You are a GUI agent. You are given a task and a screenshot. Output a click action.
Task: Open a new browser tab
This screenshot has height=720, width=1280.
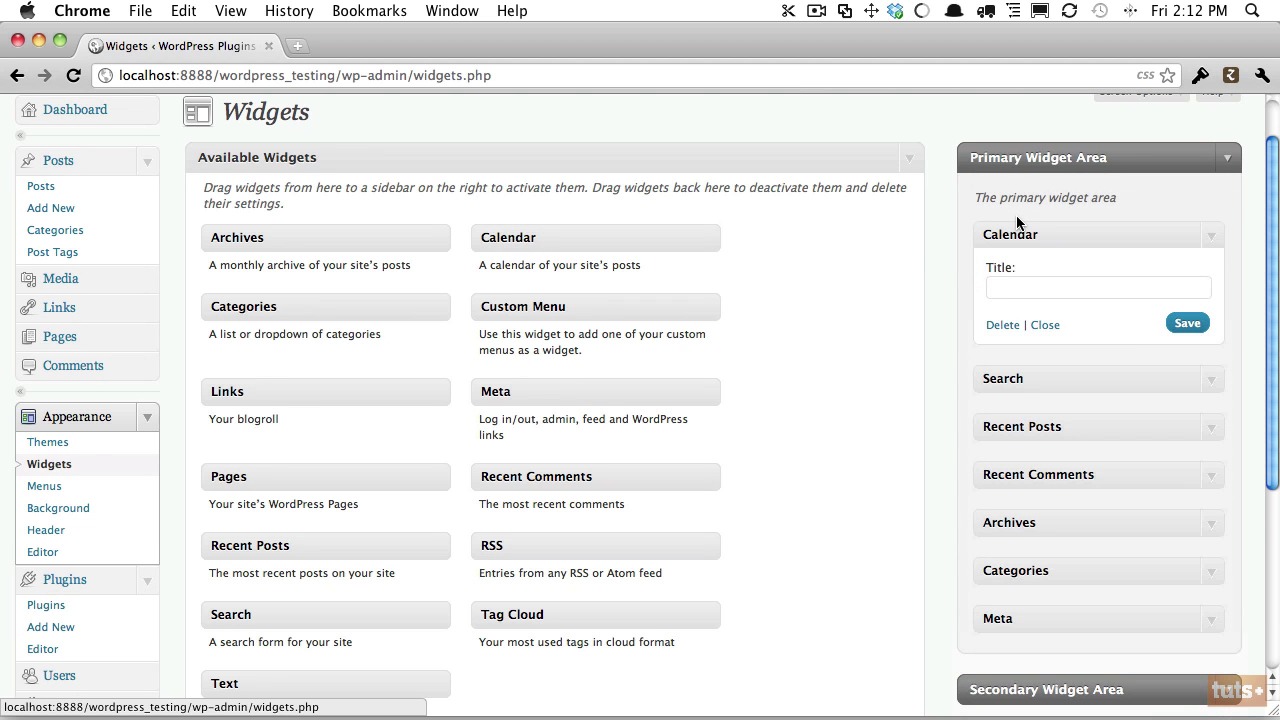297,46
